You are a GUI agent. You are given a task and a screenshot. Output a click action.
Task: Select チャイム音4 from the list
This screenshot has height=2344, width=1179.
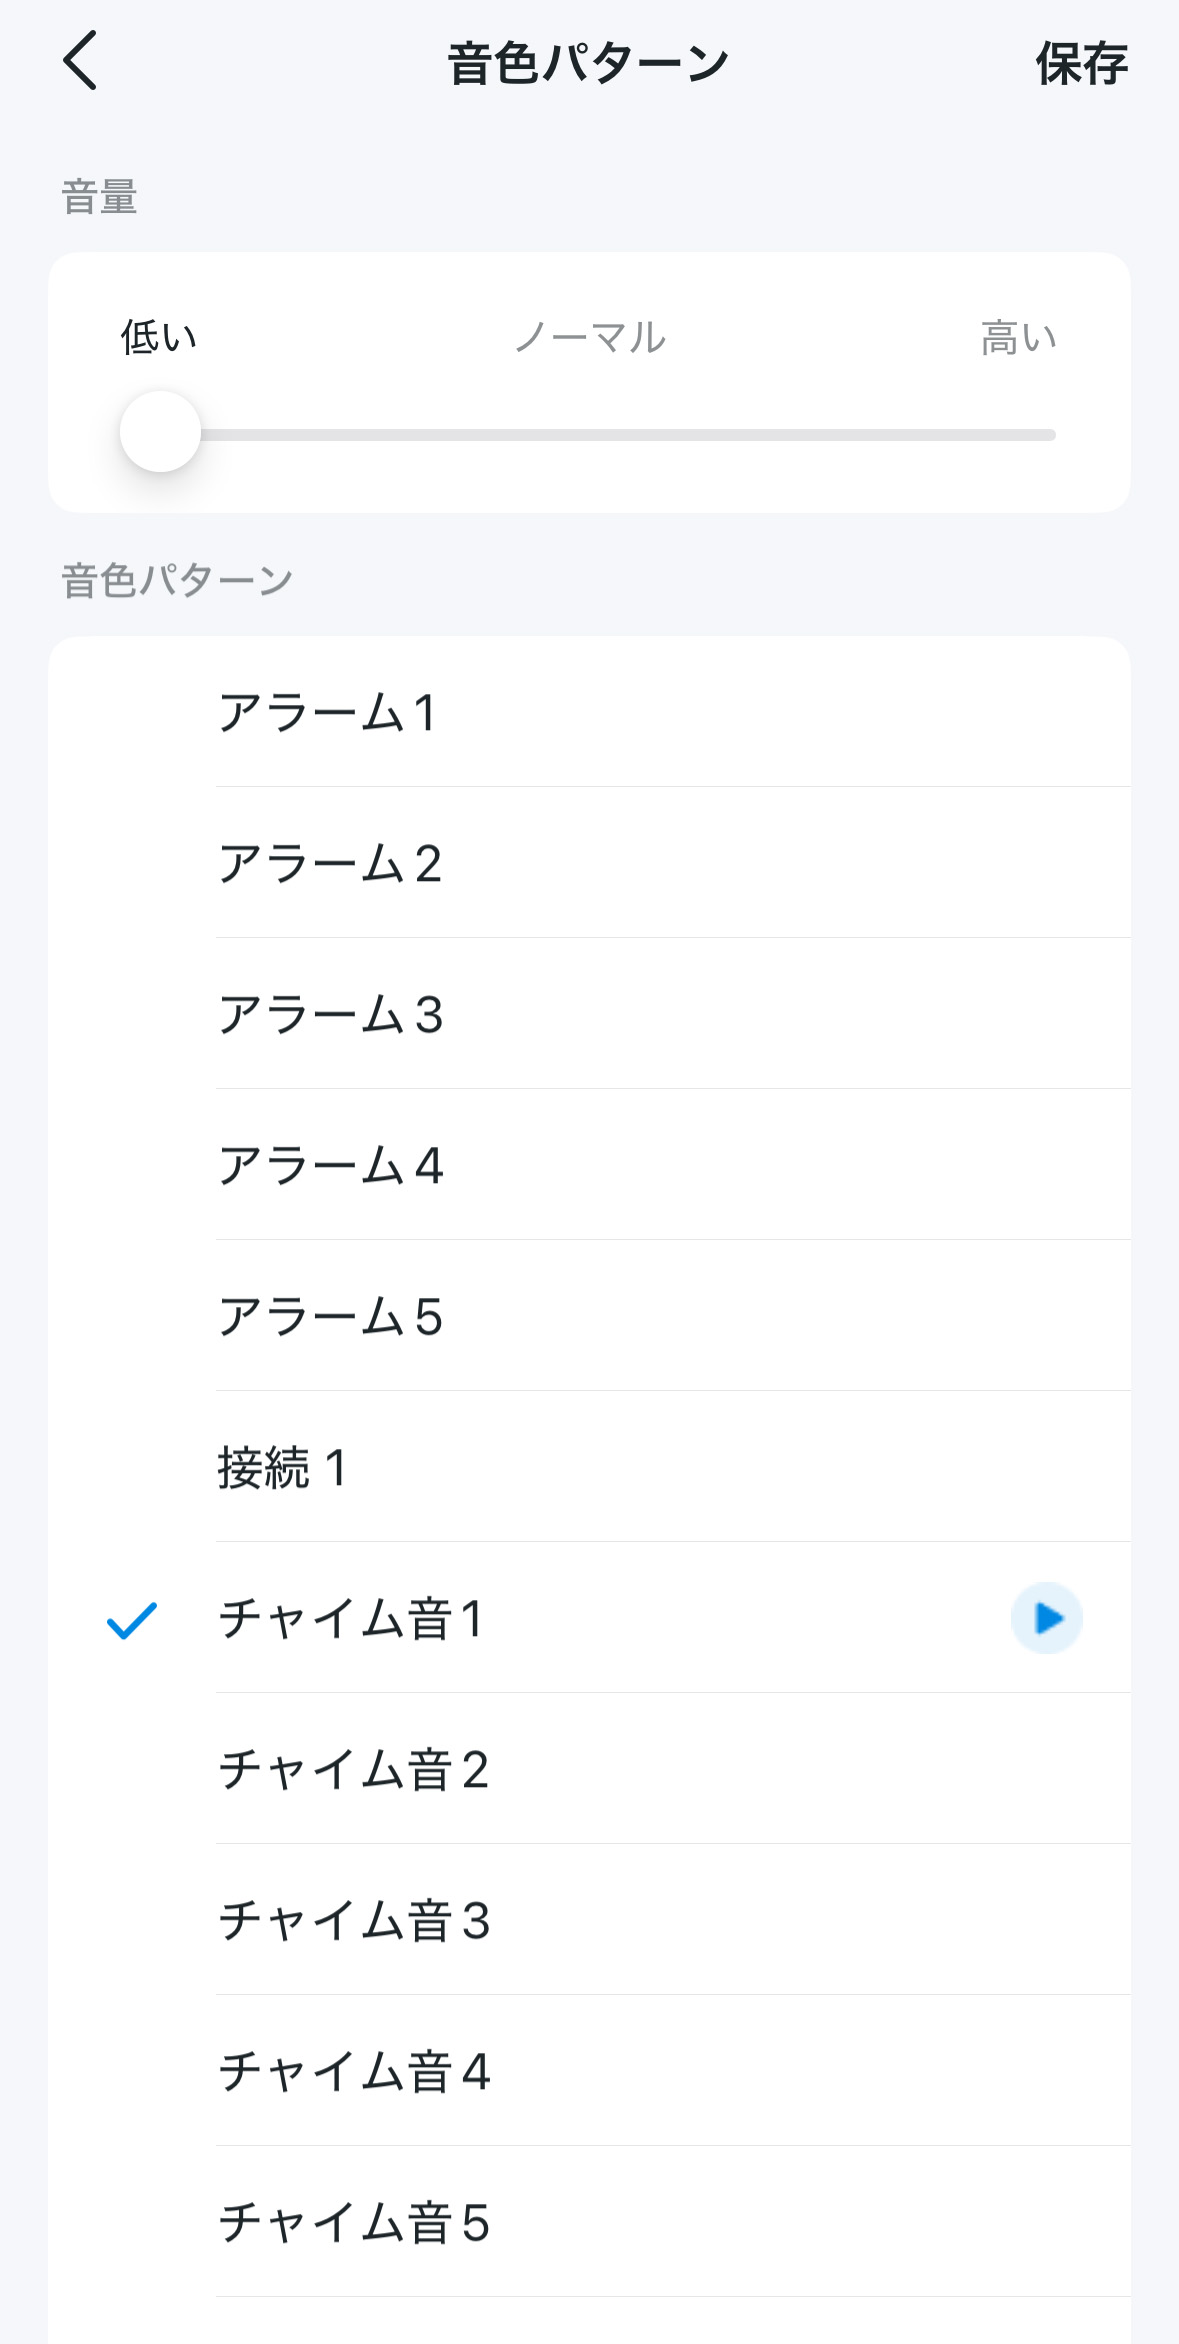click(x=590, y=2071)
